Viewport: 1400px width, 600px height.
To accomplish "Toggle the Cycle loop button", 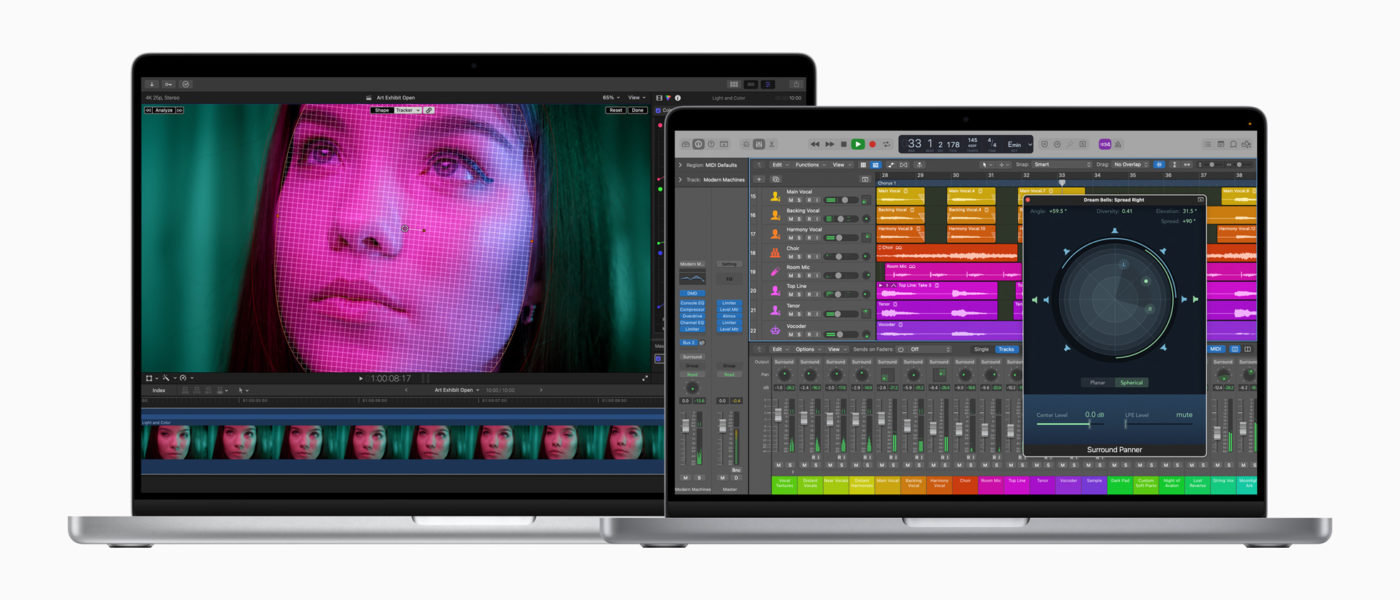I will [x=886, y=144].
